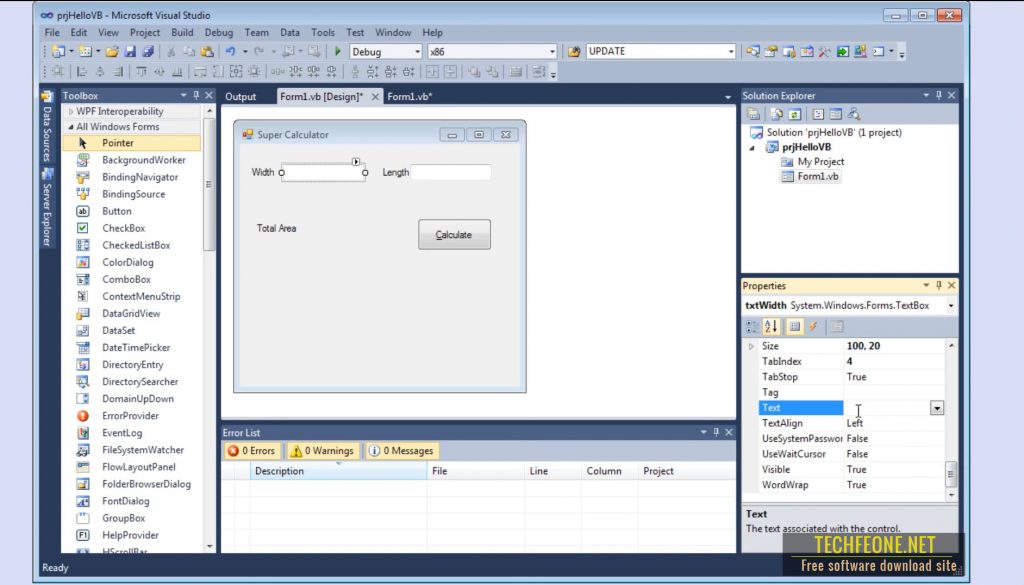Switch to the Form1.vb* code tab
1024x585 pixels.
pyautogui.click(x=409, y=97)
